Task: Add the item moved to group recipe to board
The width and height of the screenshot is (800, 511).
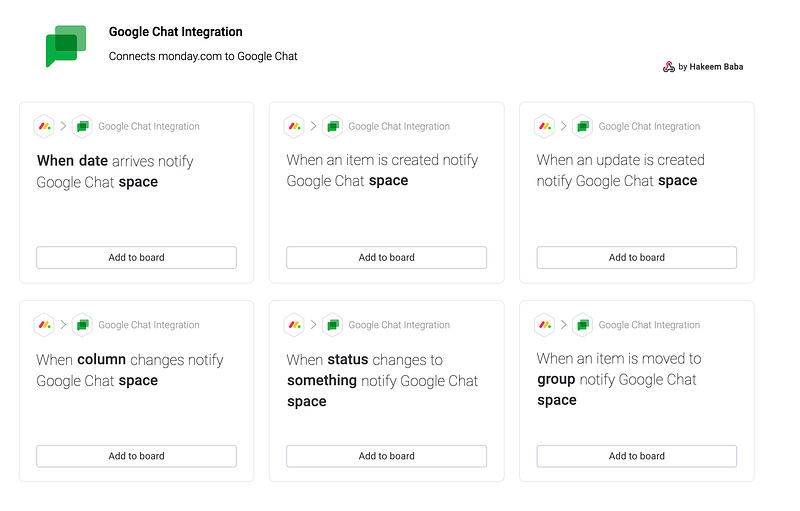Action: 637,456
